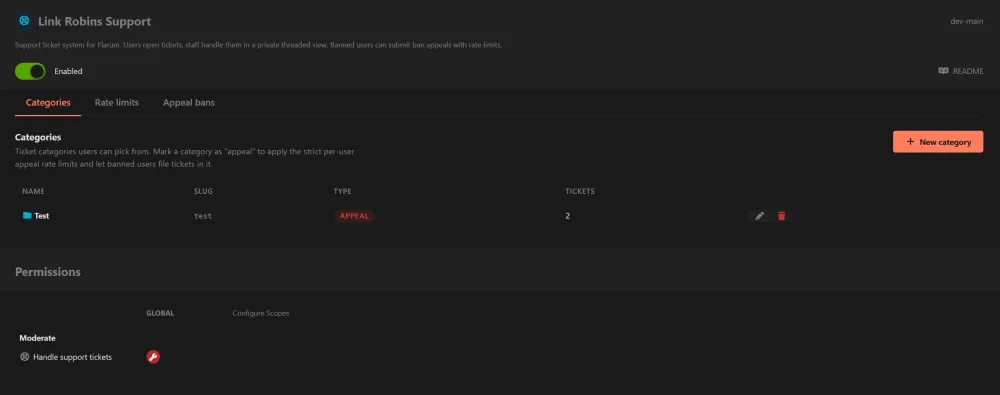
Task: Click the APPEAL type badge
Action: click(354, 216)
